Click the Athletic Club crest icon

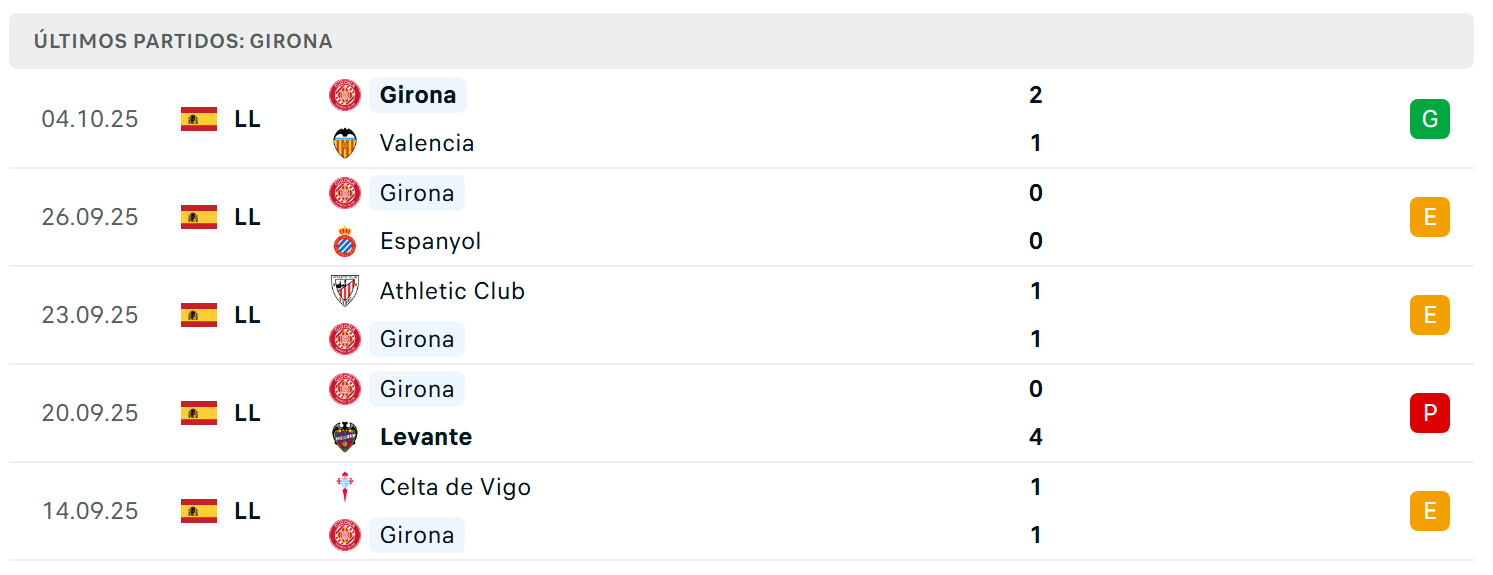tap(345, 291)
